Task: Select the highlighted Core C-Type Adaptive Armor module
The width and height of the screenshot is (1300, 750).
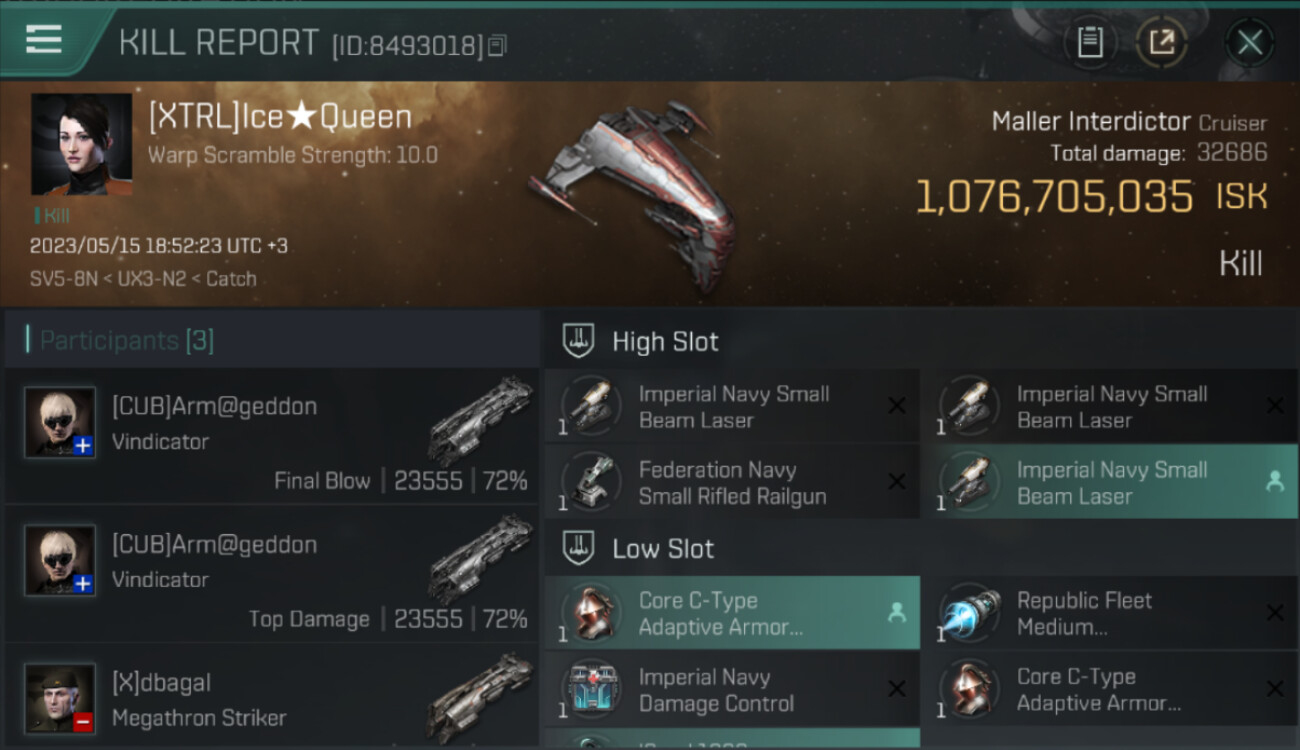Action: [x=732, y=613]
